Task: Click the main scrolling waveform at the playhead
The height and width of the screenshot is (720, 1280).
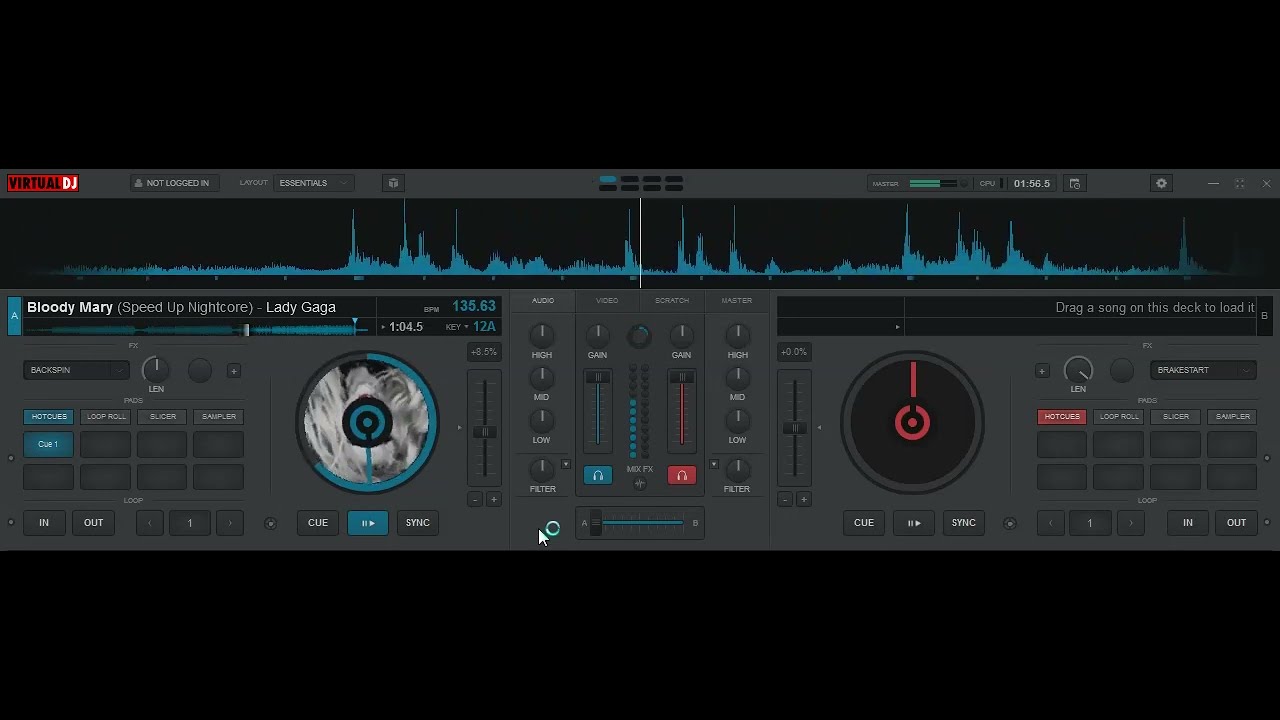Action: [641, 243]
